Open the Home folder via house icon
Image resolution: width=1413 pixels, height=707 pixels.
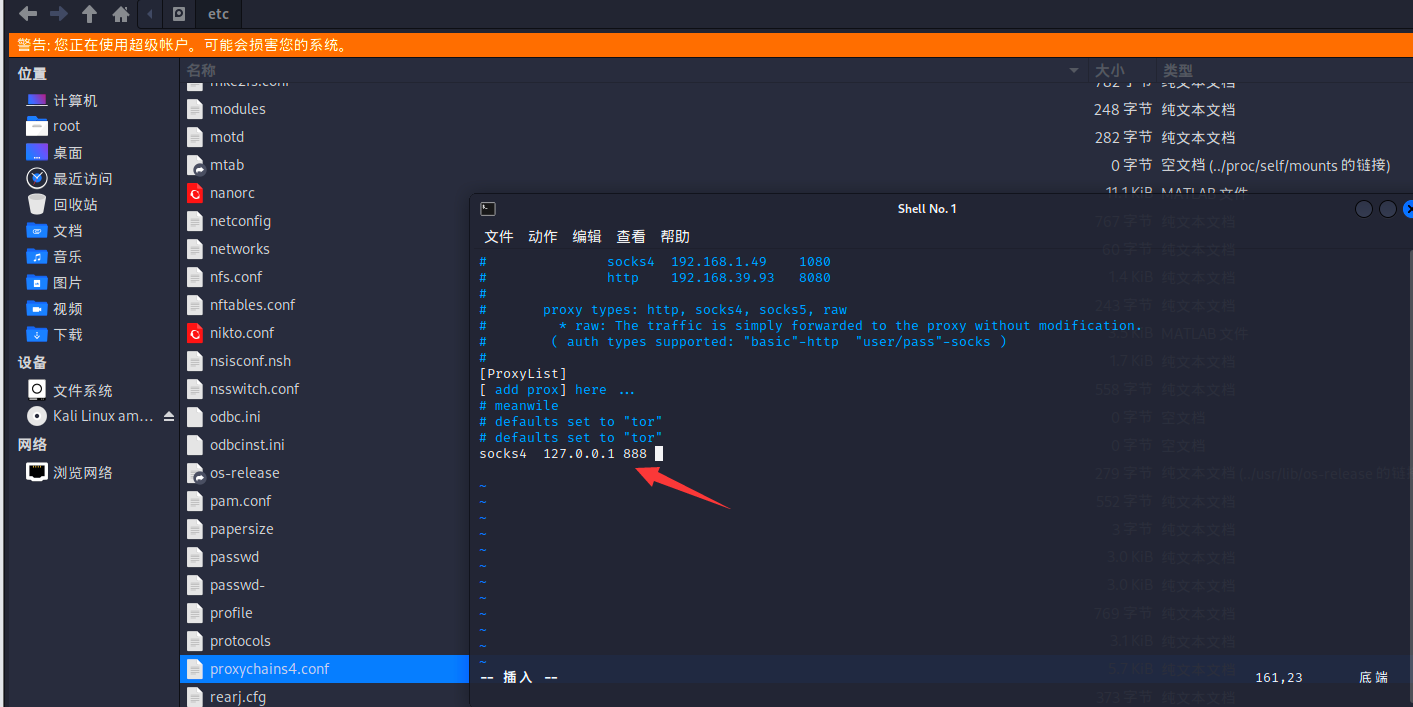pyautogui.click(x=121, y=14)
